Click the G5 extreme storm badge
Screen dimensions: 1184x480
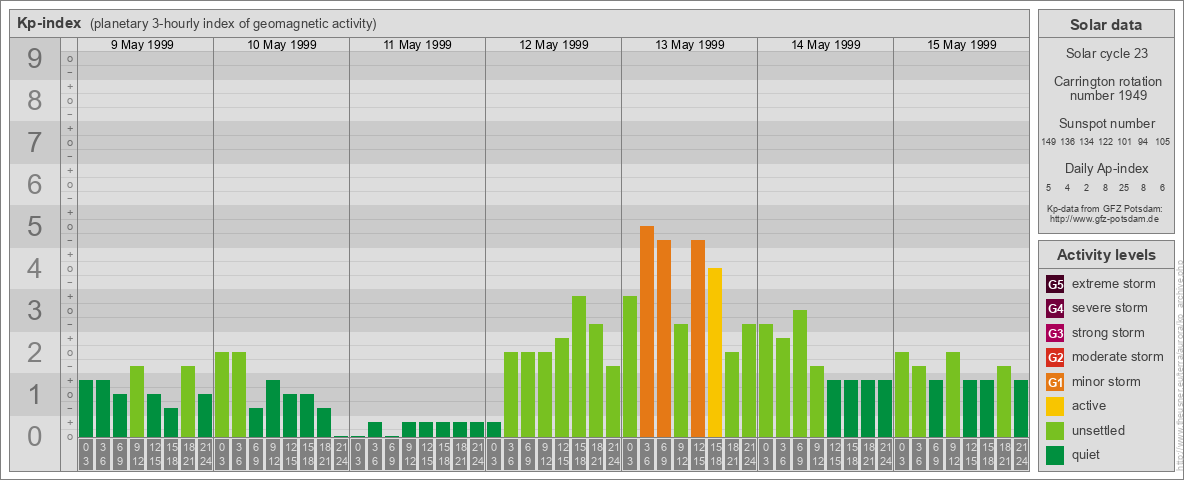point(1055,285)
